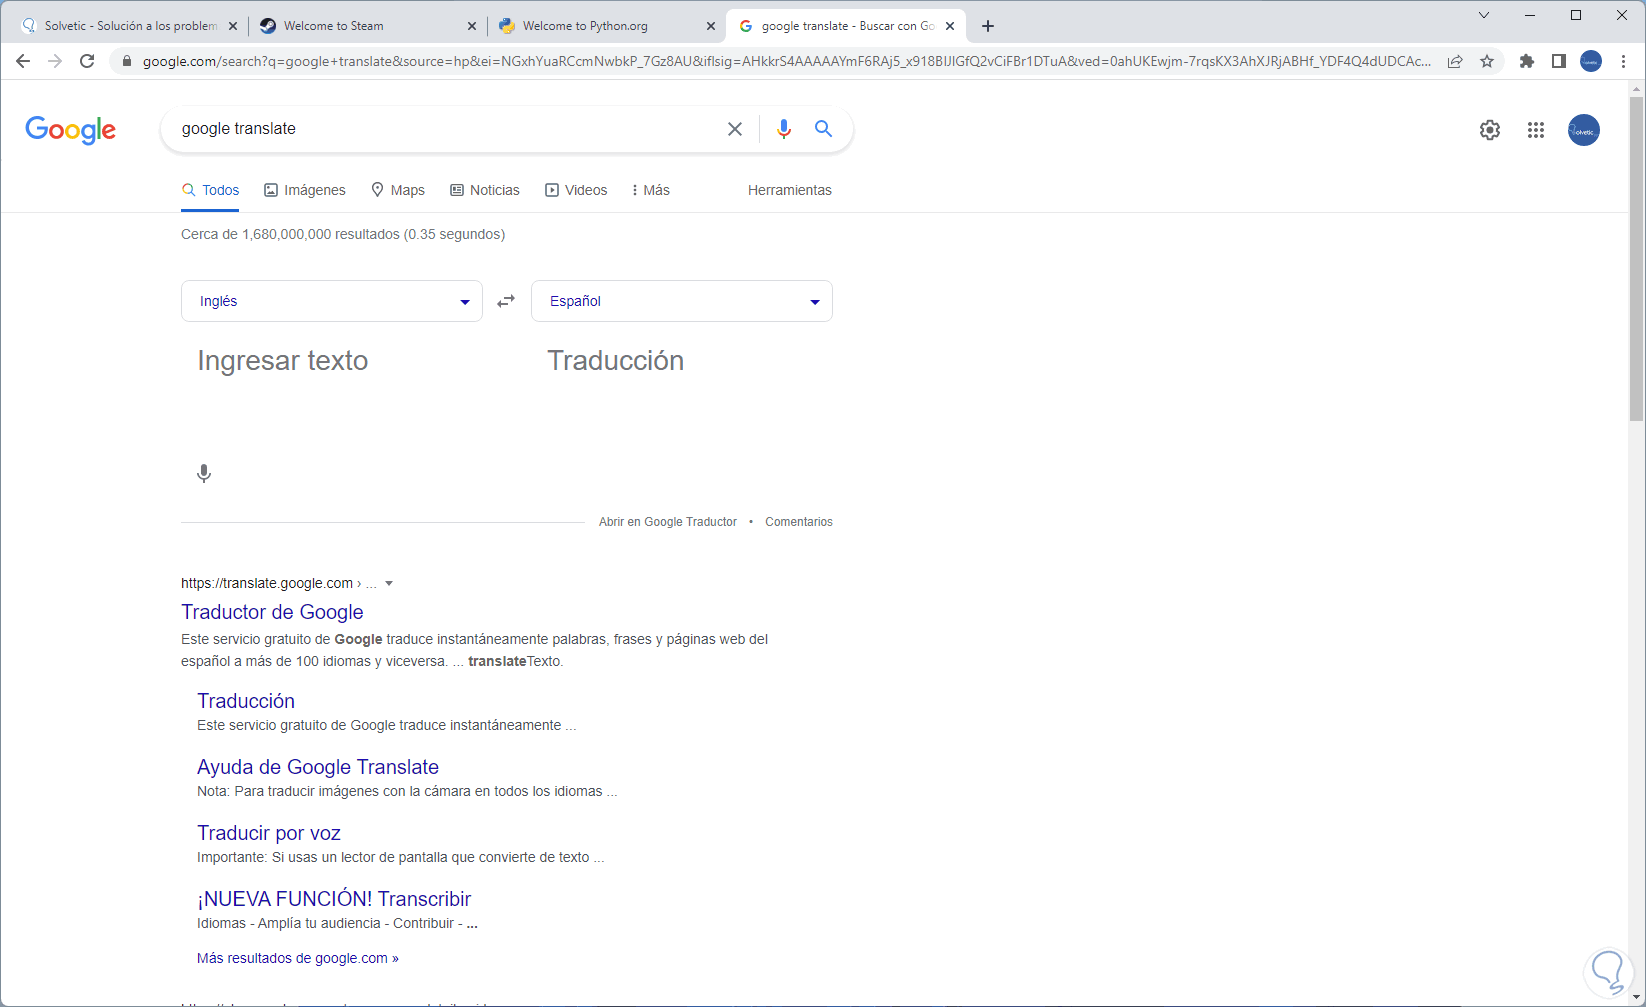Select the Todos results tab
Viewport: 1646px width, 1007px height.
(210, 190)
